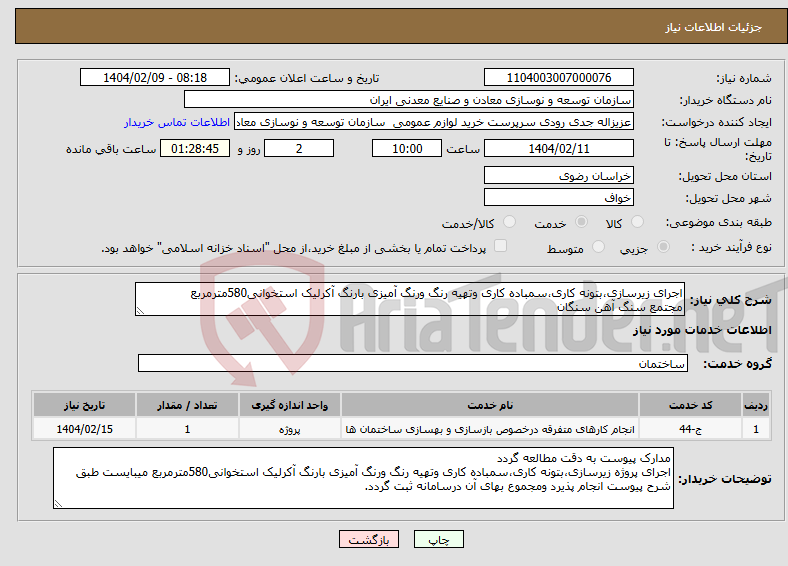Viewport: 788px width, 566px height.
Task: Click the service group field ساختمان
Action: tap(413, 363)
